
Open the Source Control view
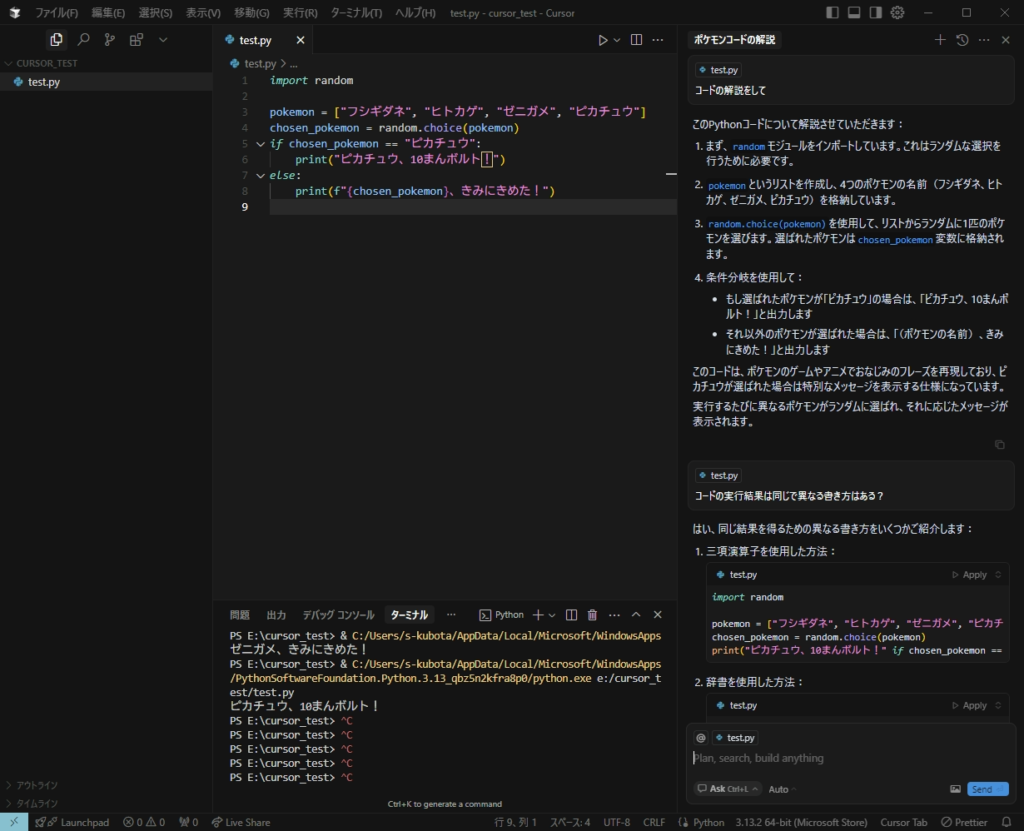point(109,40)
